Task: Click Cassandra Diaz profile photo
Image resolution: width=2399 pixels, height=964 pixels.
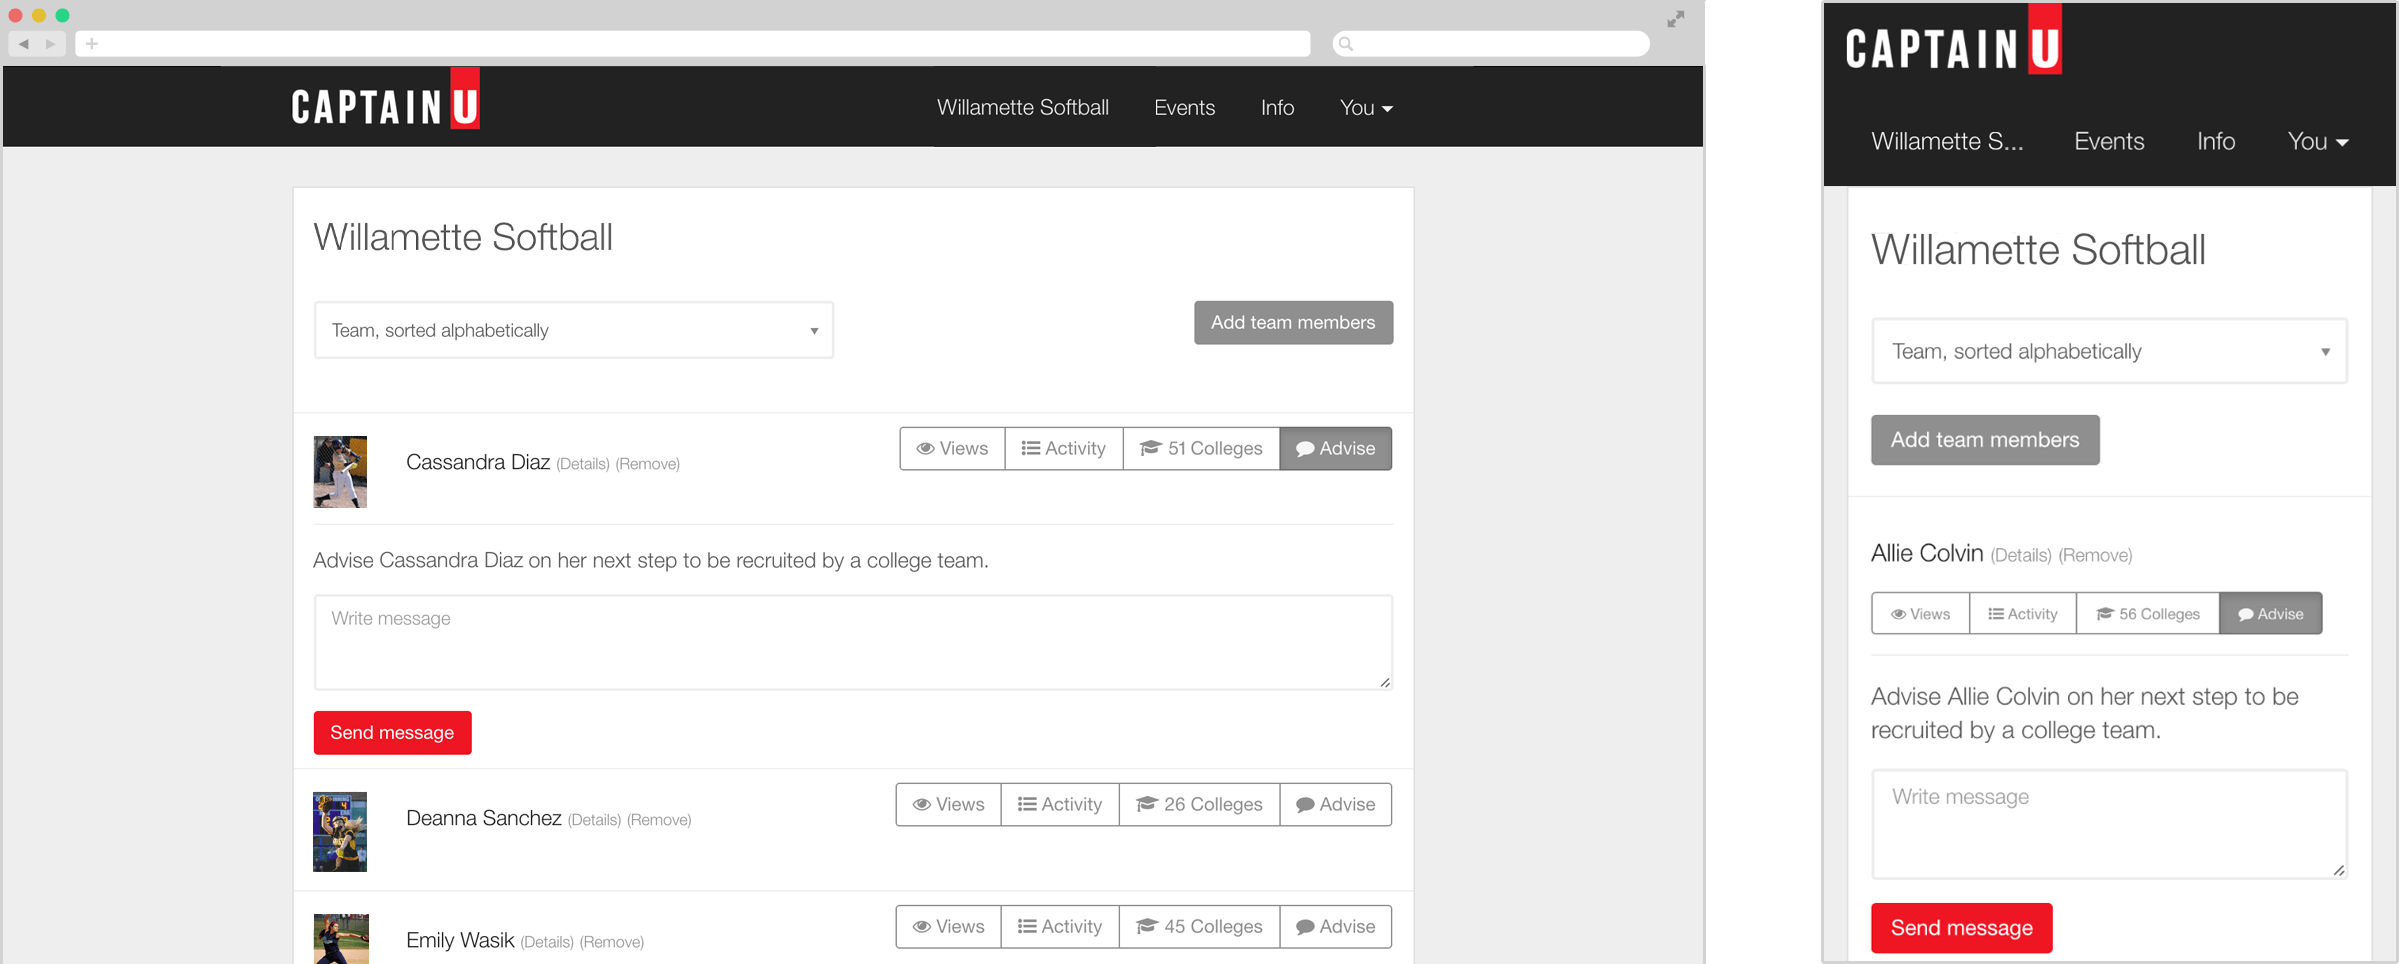Action: point(340,472)
